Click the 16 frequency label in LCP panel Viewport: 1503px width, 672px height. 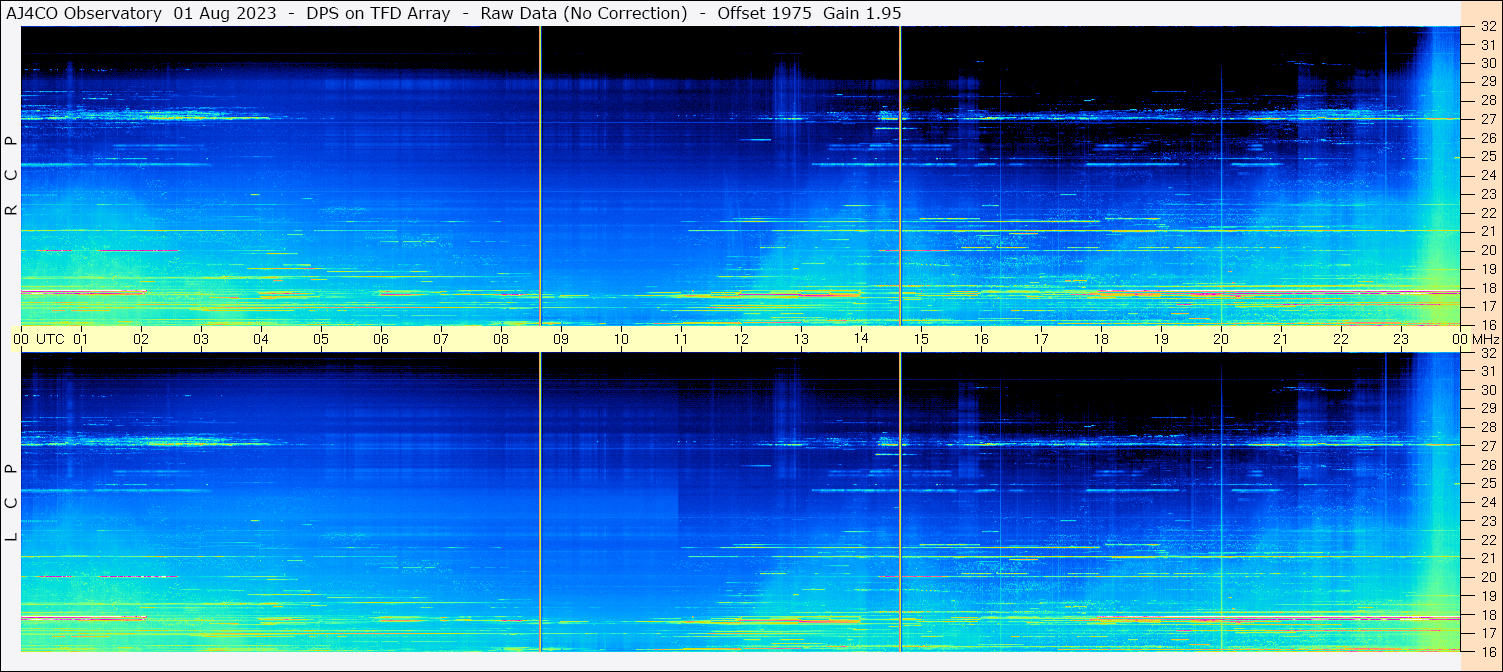click(x=1487, y=651)
